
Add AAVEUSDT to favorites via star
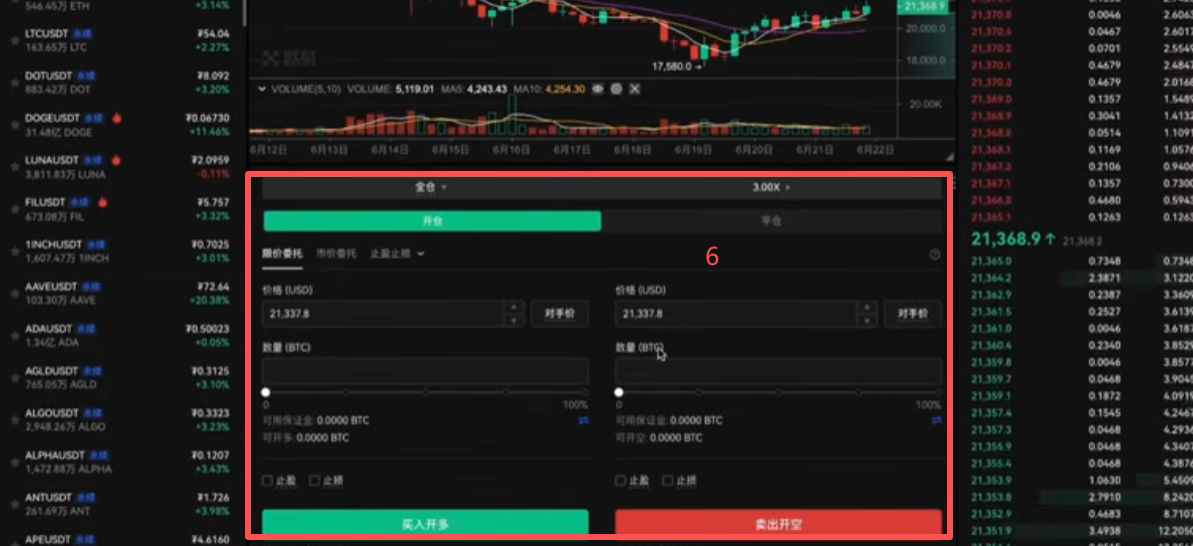point(14,294)
